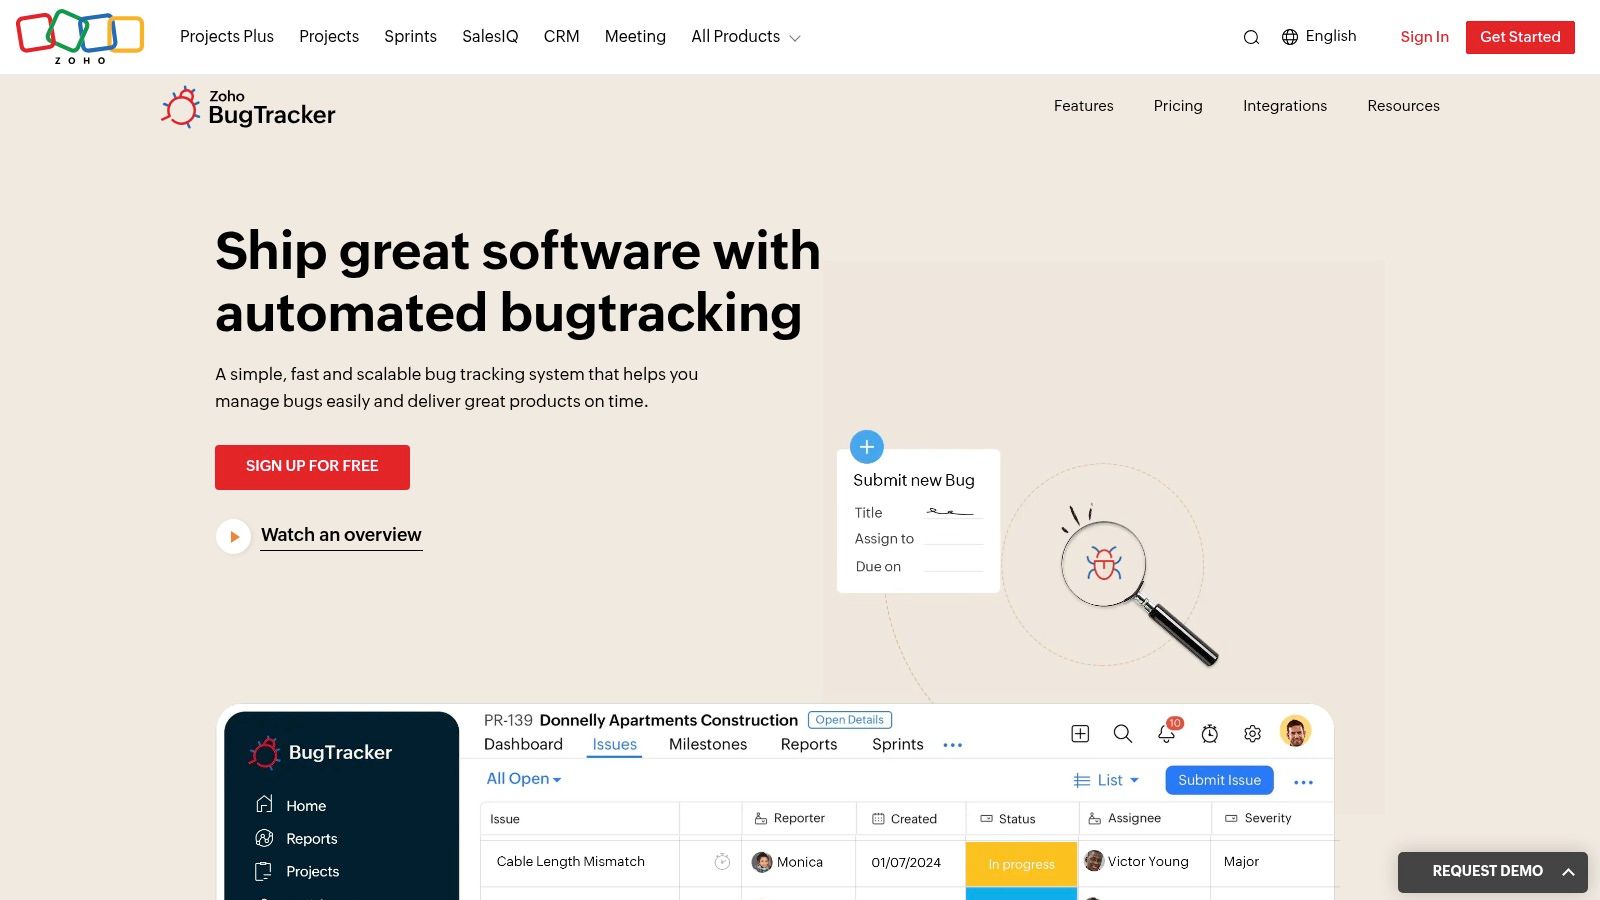Play the overview video button
1600x900 pixels.
233,536
